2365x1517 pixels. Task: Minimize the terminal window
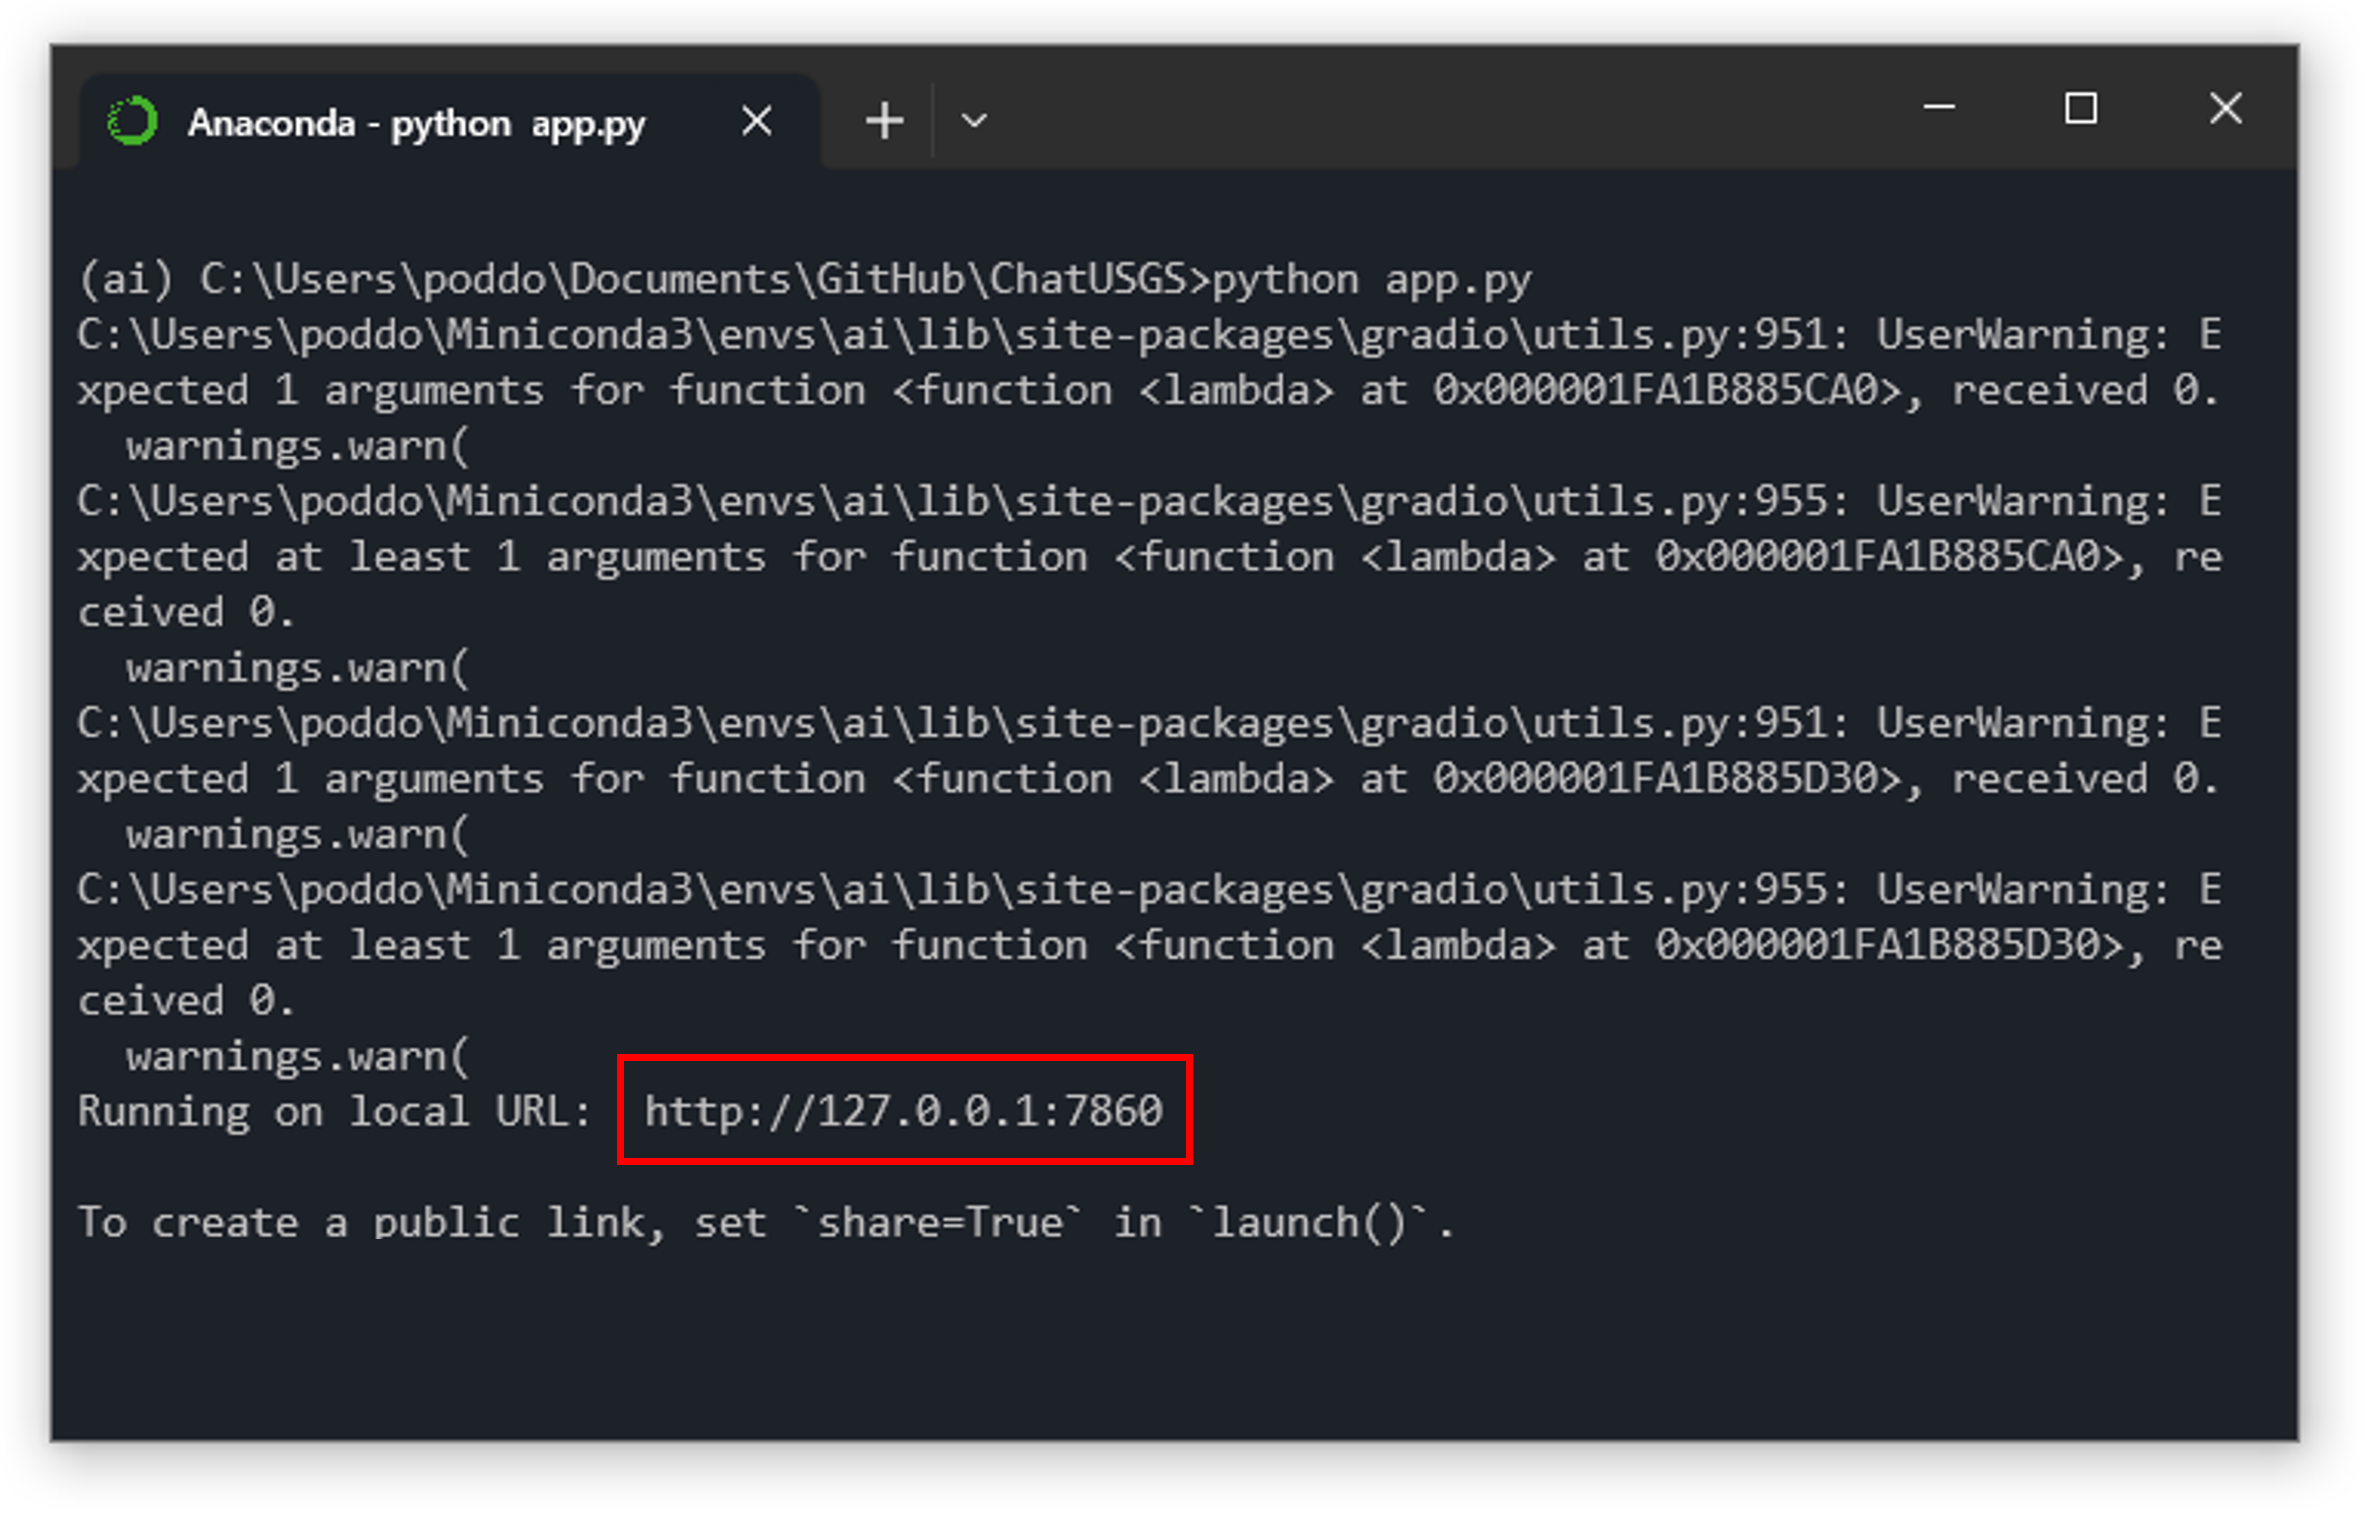tap(1938, 108)
